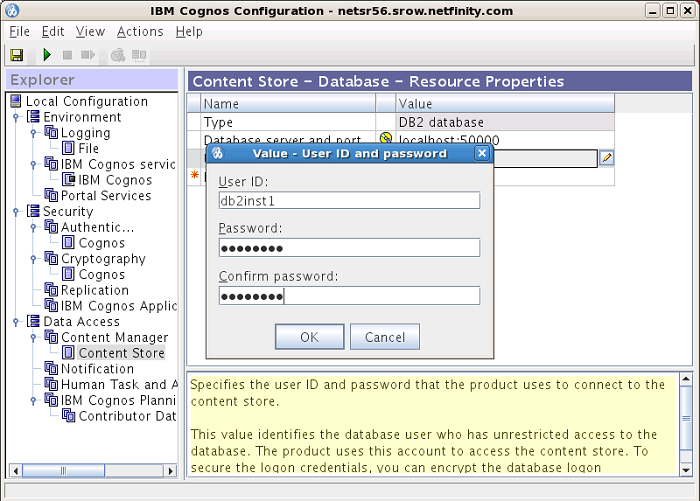
Task: Click the green Start service icon
Action: pyautogui.click(x=47, y=55)
